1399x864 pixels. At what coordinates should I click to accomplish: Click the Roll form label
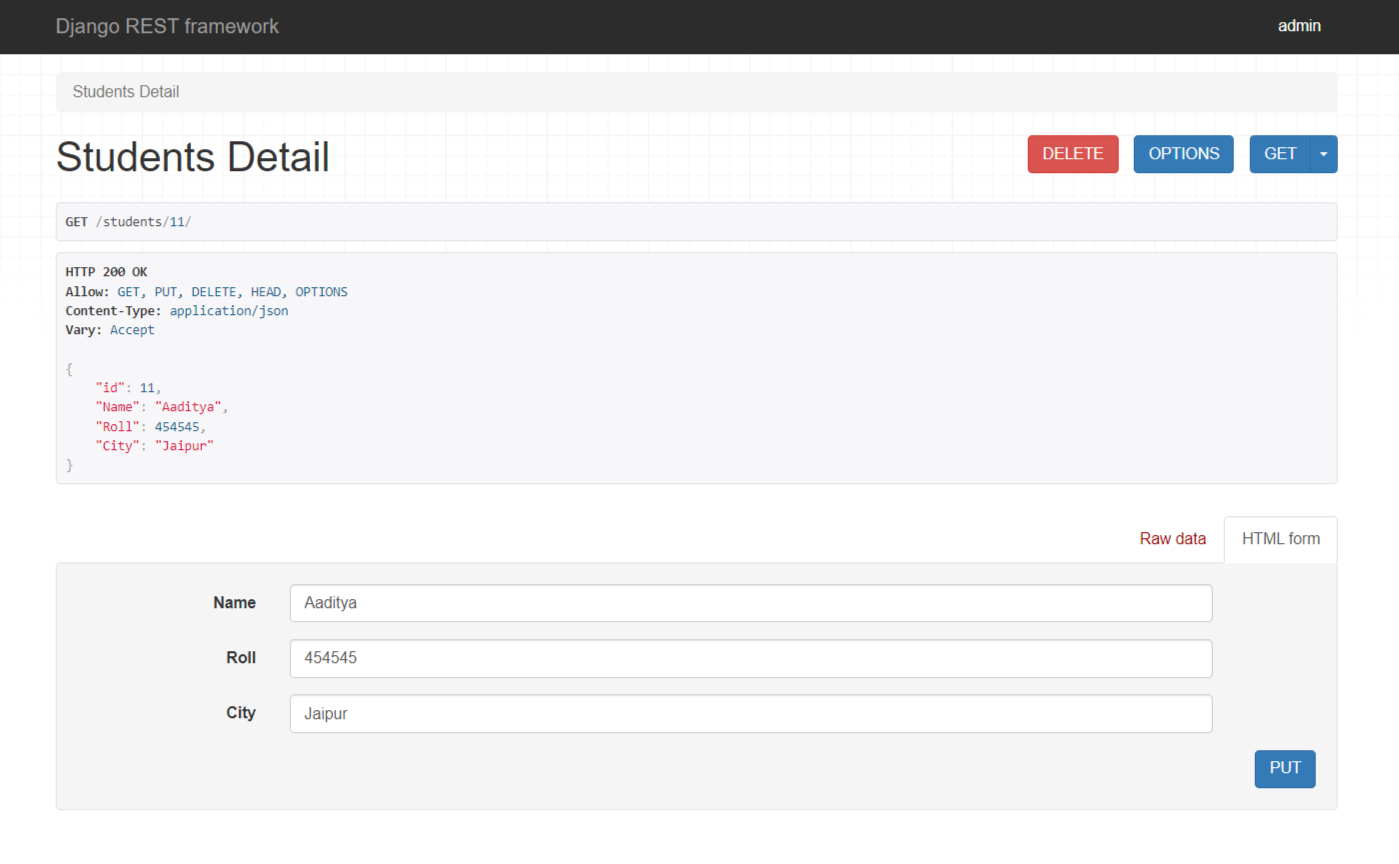[x=240, y=658]
